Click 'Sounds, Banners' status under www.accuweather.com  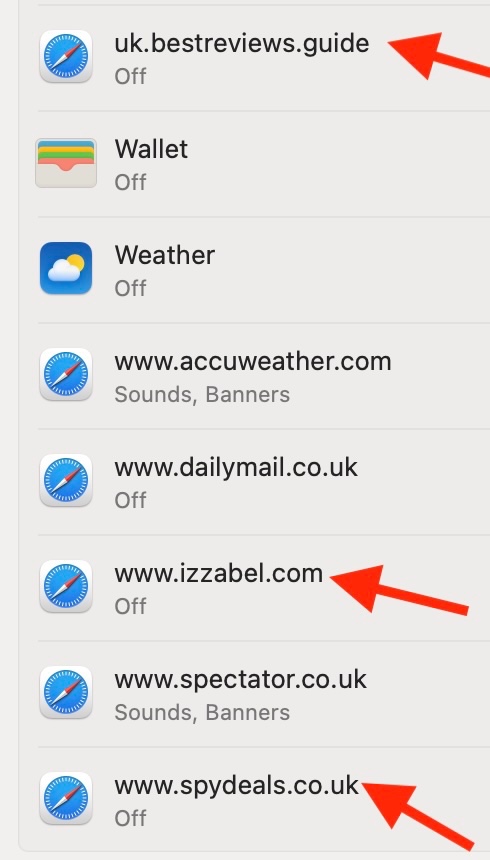[202, 394]
